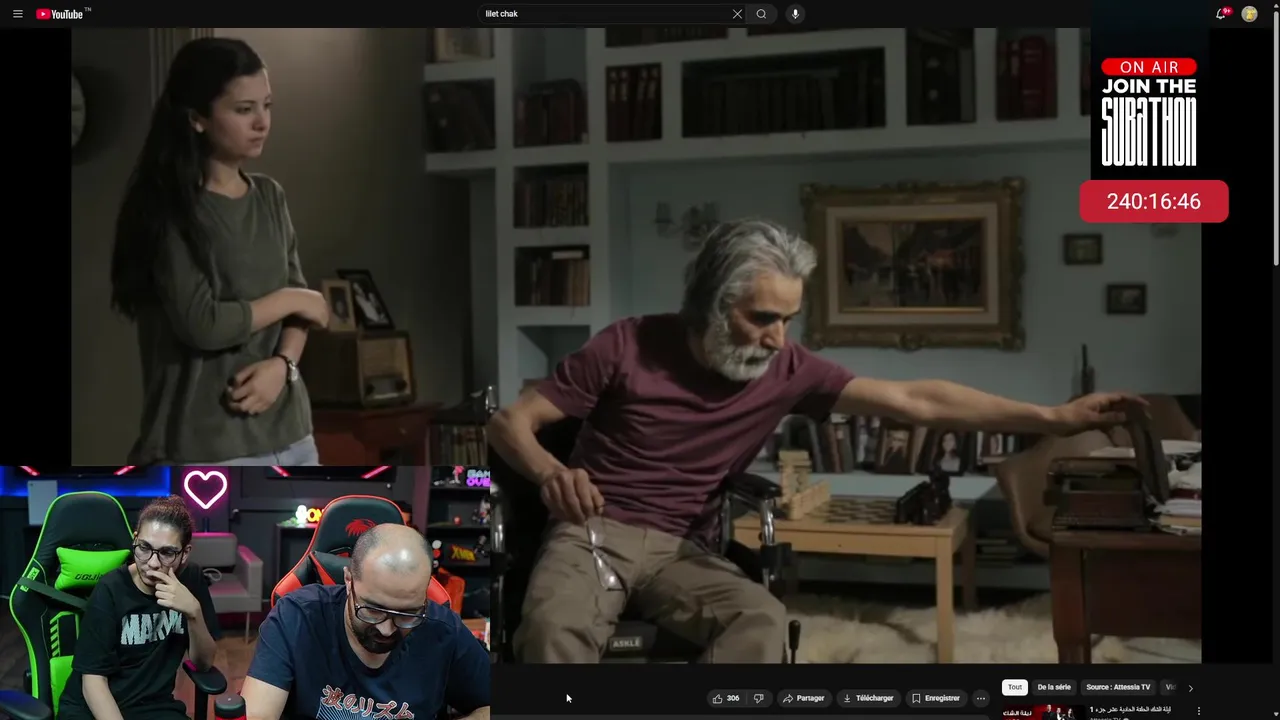This screenshot has width=1280, height=720.
Task: Select the 'Tout' filter chip
Action: pos(1015,687)
